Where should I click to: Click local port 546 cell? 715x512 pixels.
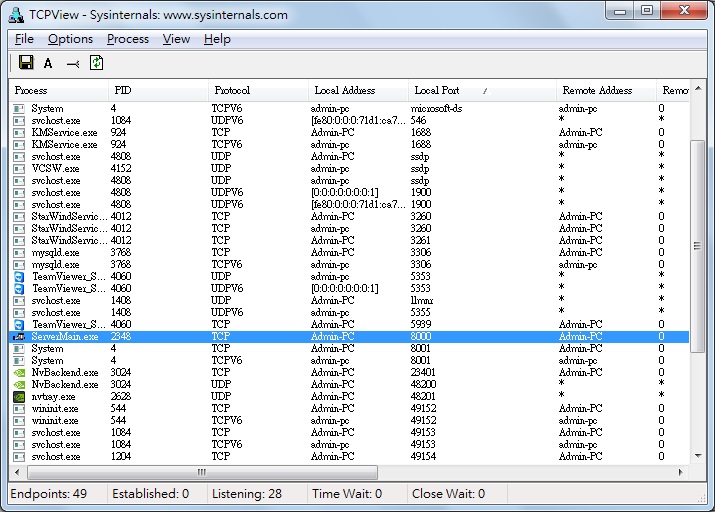point(418,121)
